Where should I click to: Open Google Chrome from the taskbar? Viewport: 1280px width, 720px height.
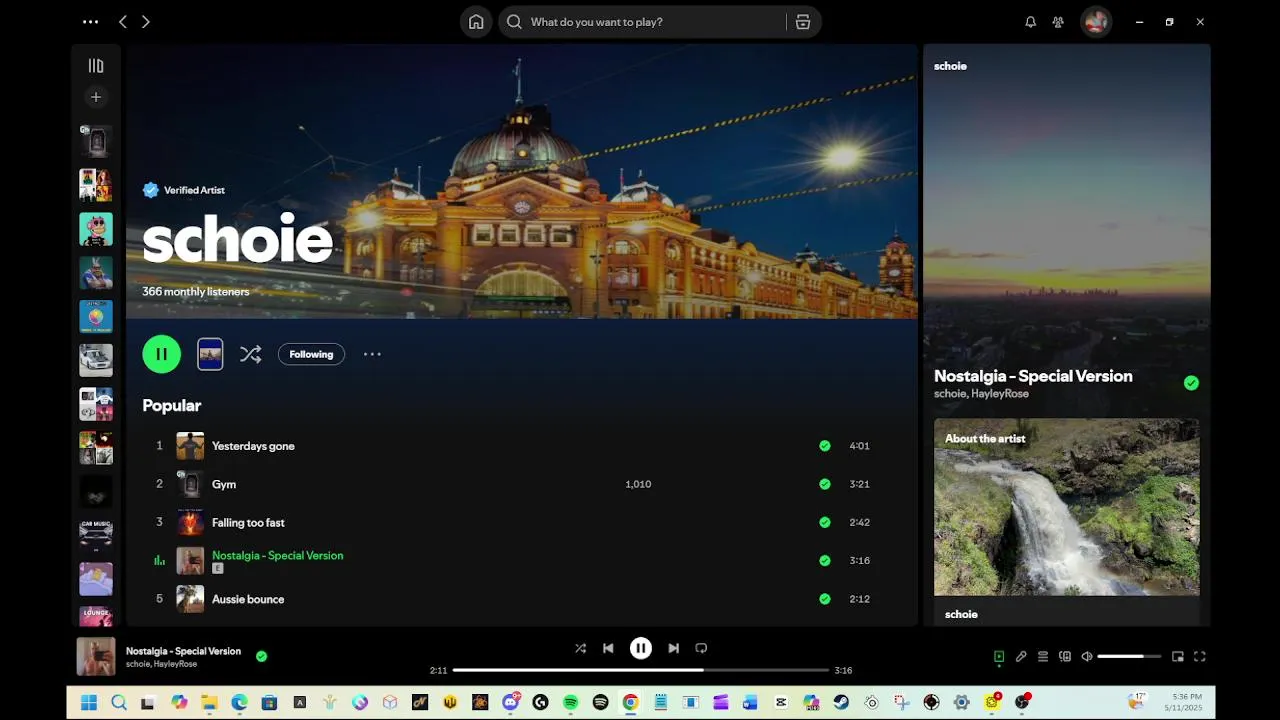point(630,702)
